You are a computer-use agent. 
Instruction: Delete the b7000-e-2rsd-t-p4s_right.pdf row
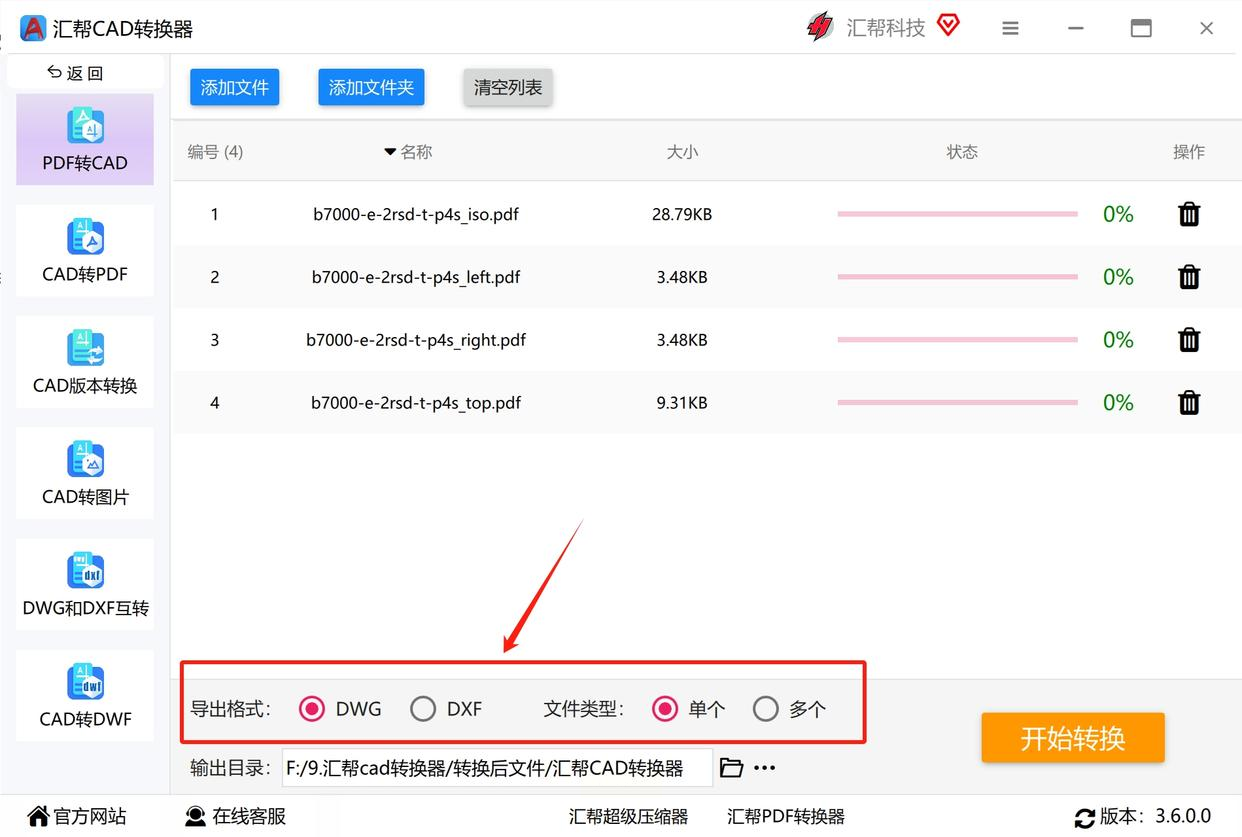click(1189, 340)
